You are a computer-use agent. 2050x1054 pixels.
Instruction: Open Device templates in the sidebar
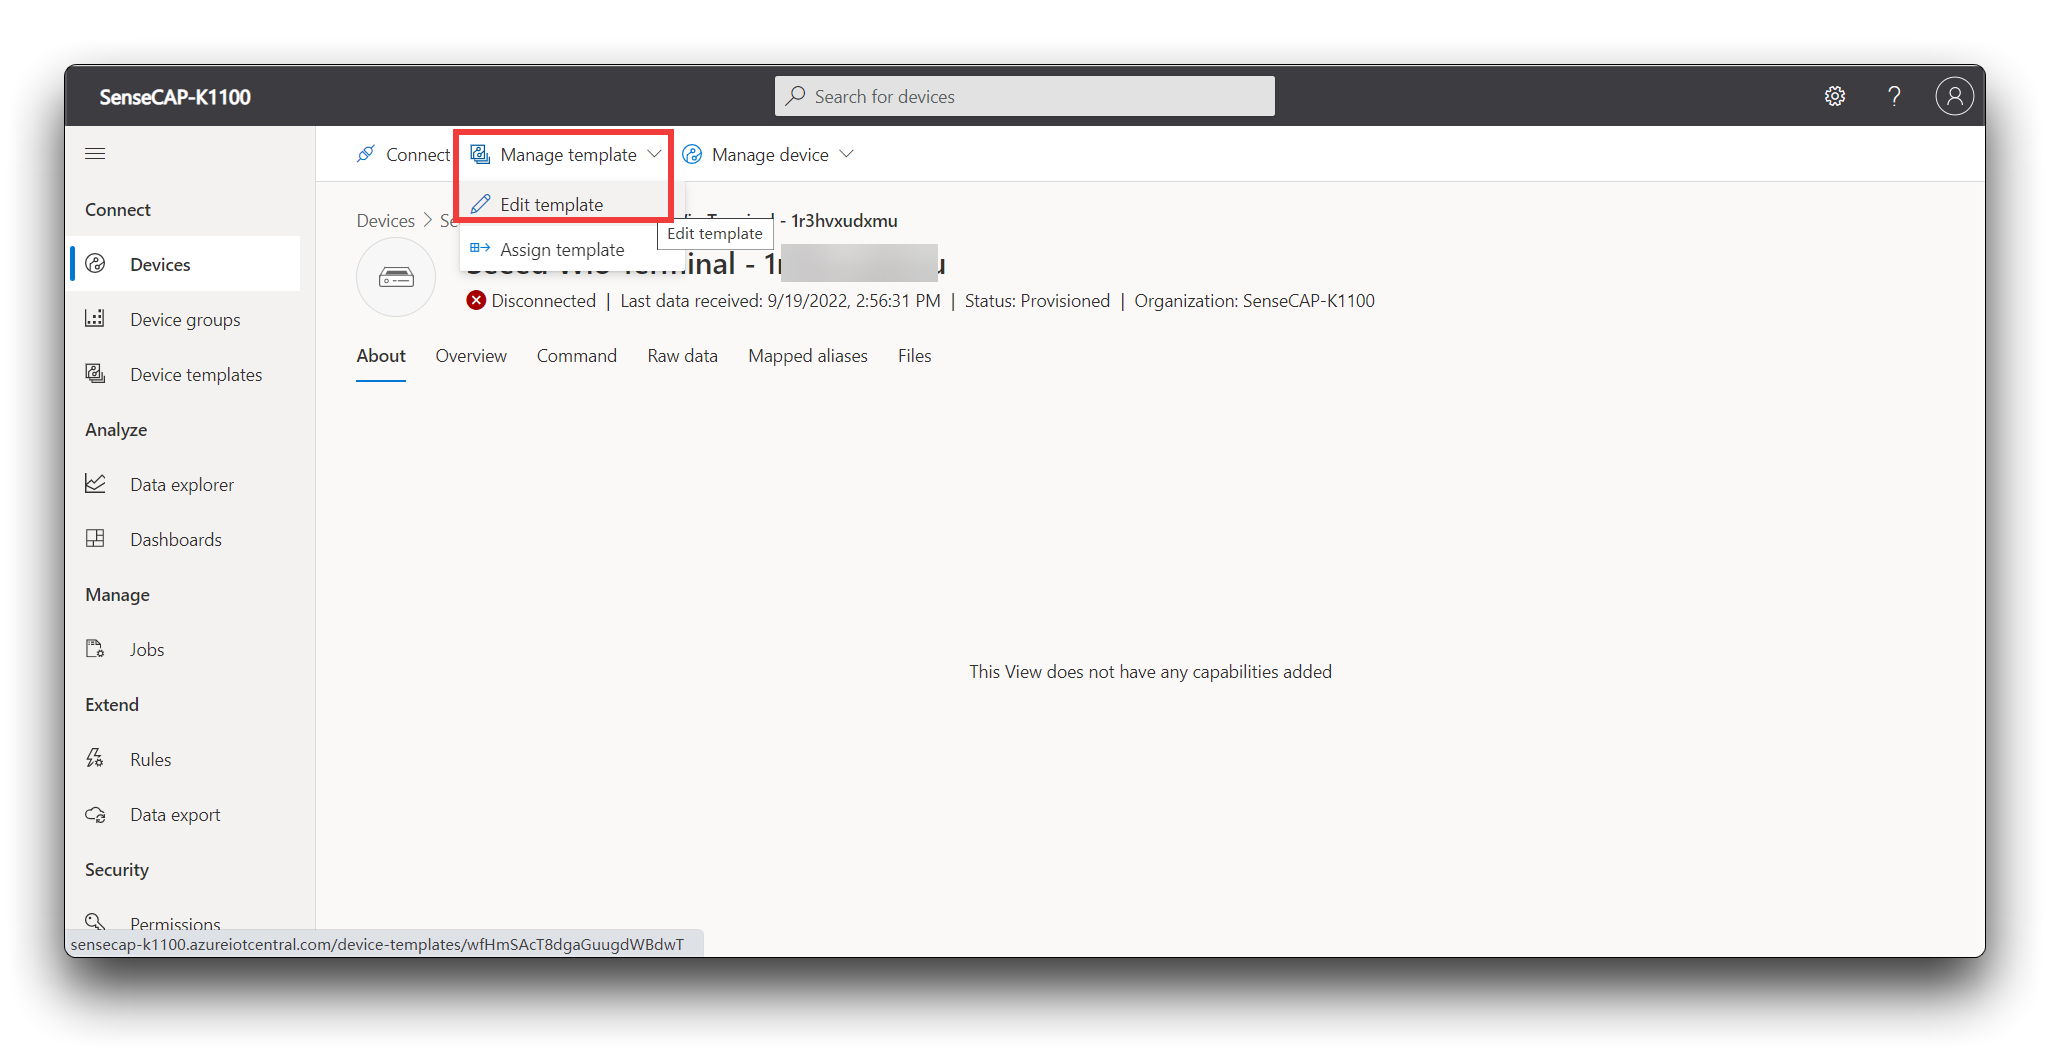pos(185,374)
